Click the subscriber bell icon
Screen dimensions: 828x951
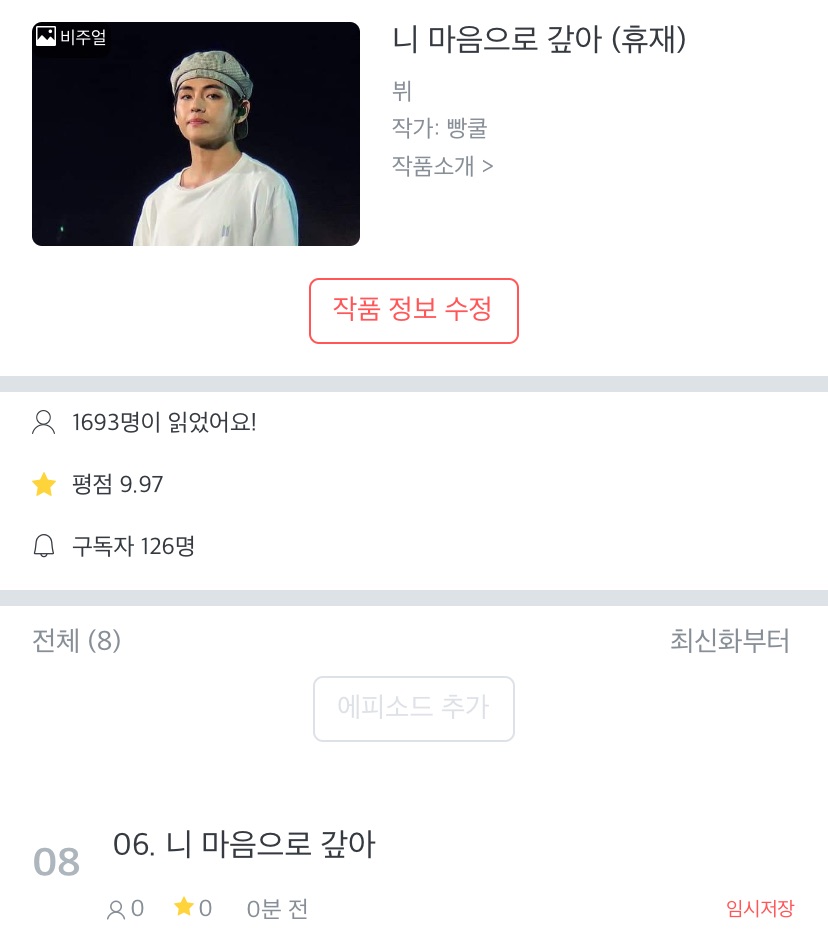pos(44,546)
